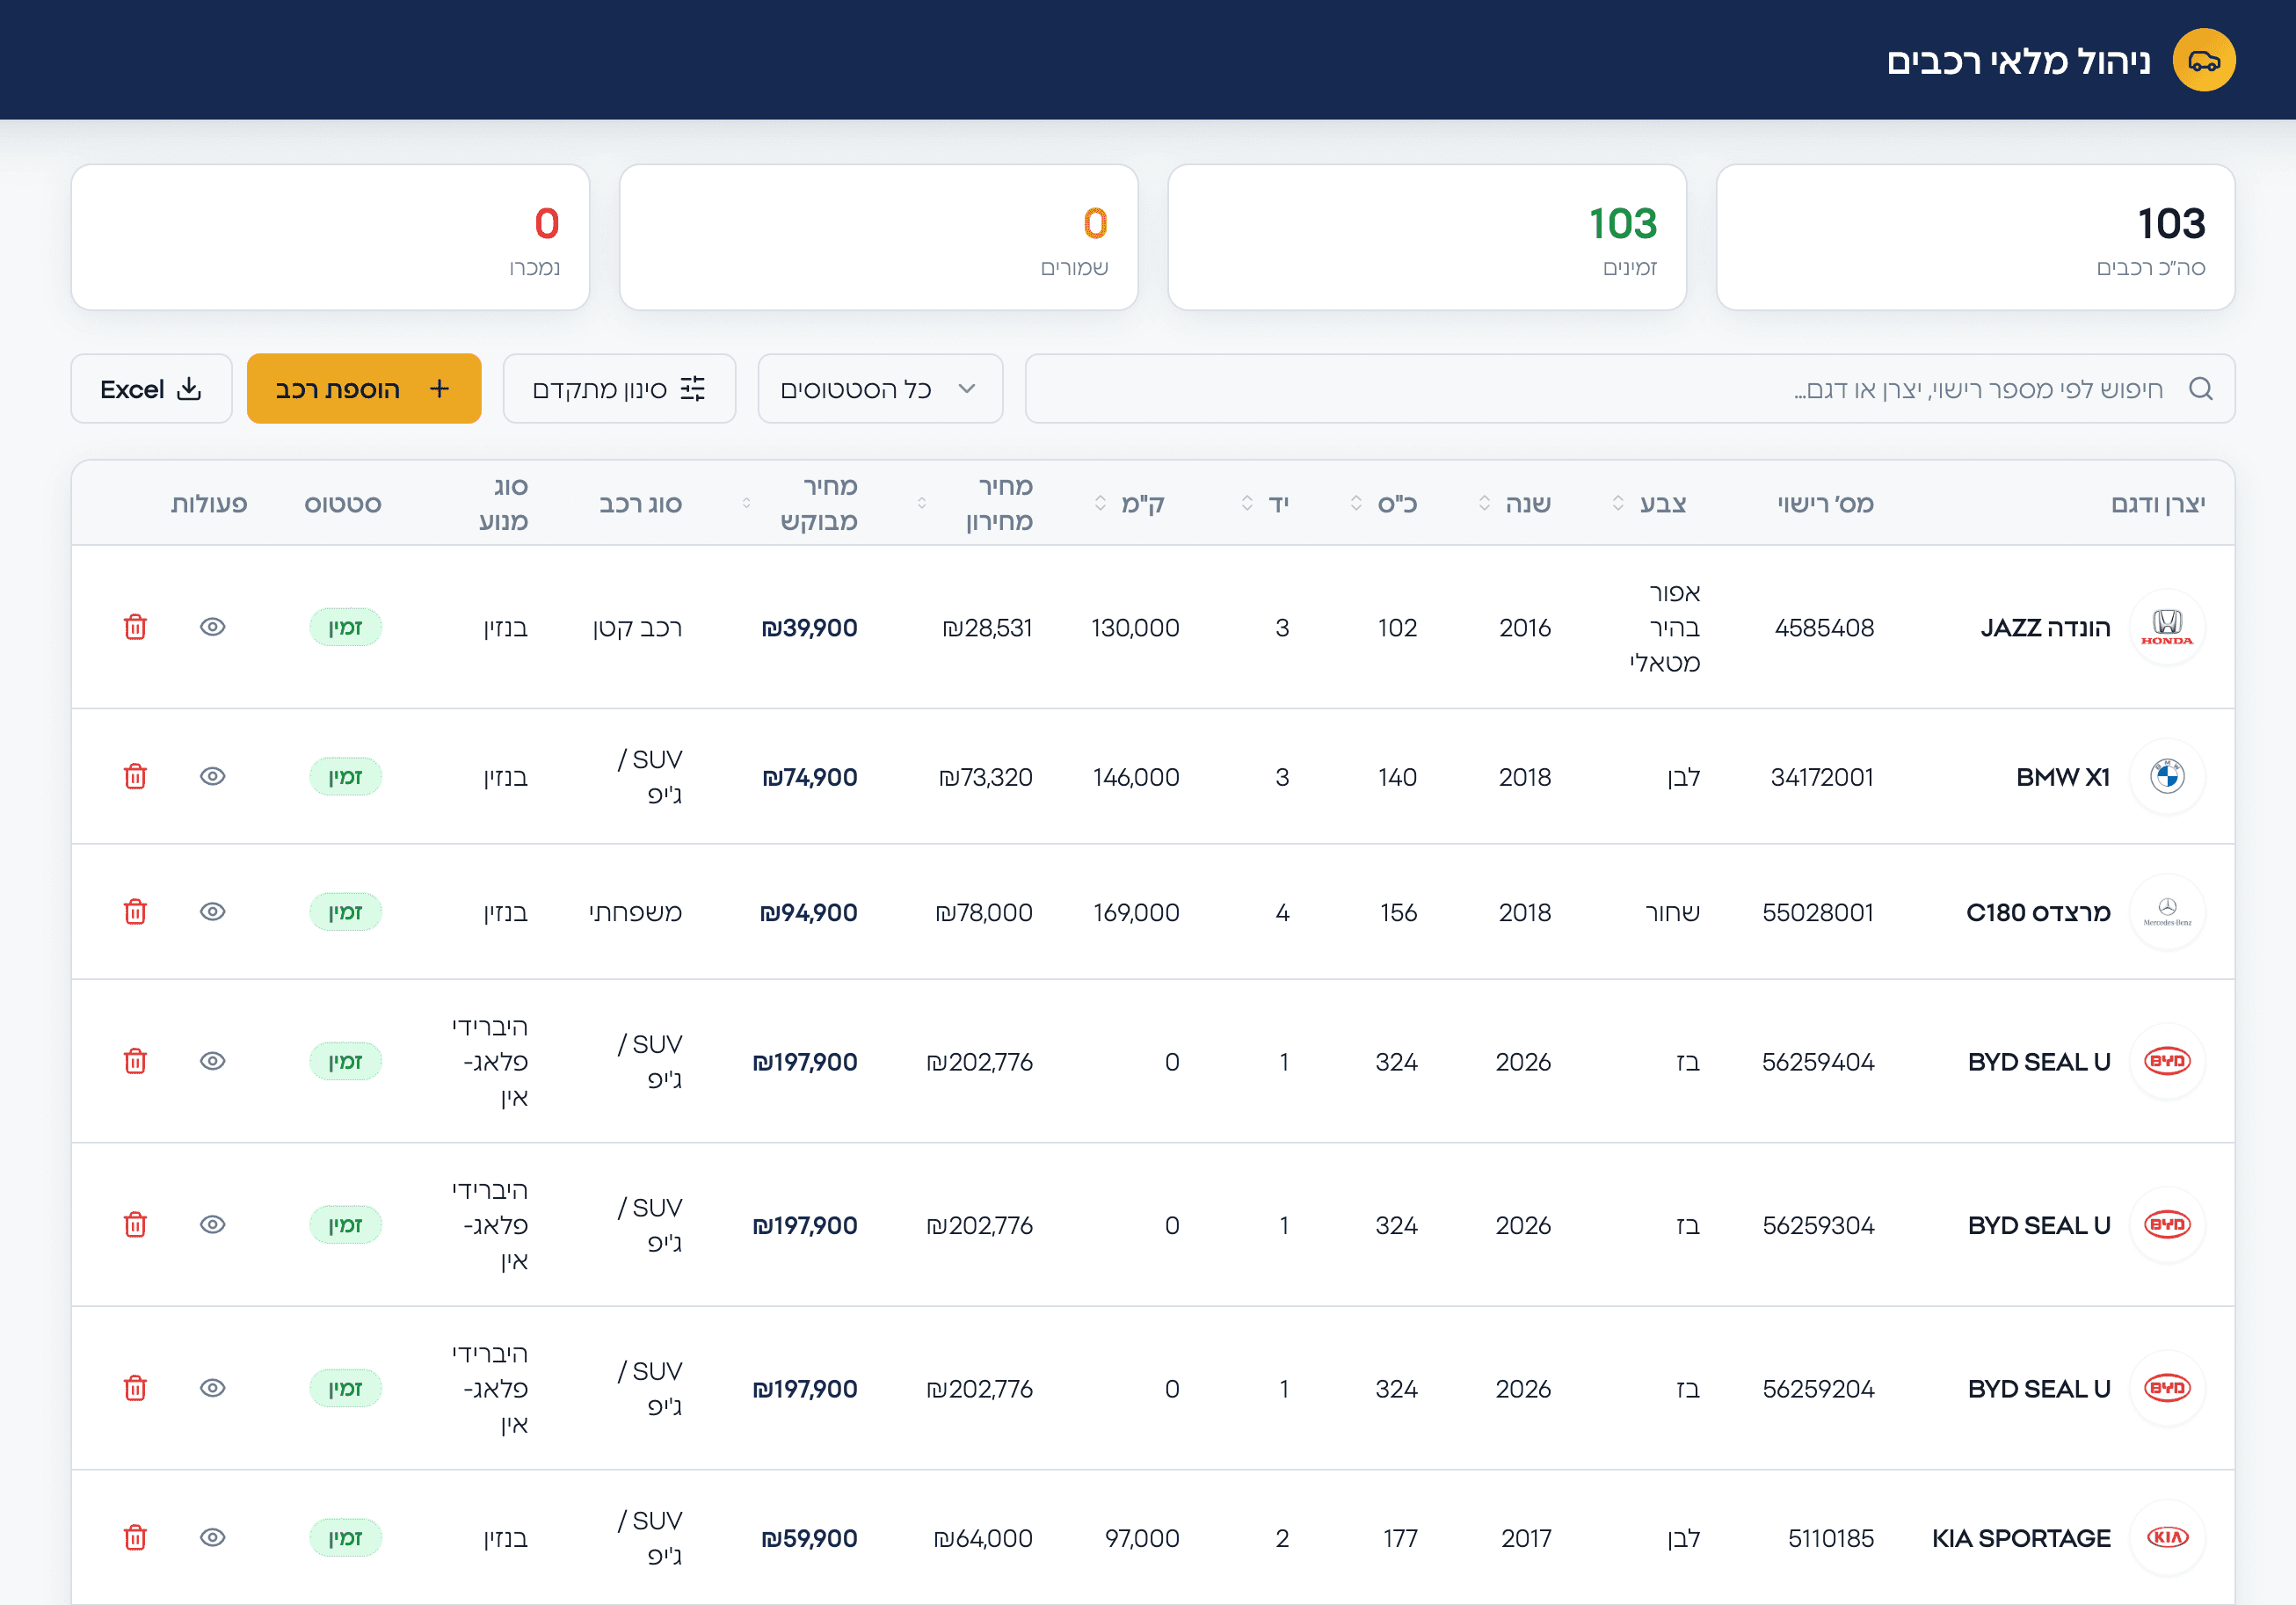Open the כל הסטטוסים status dropdown
Screen dimensions: 2296x1605
coord(880,389)
